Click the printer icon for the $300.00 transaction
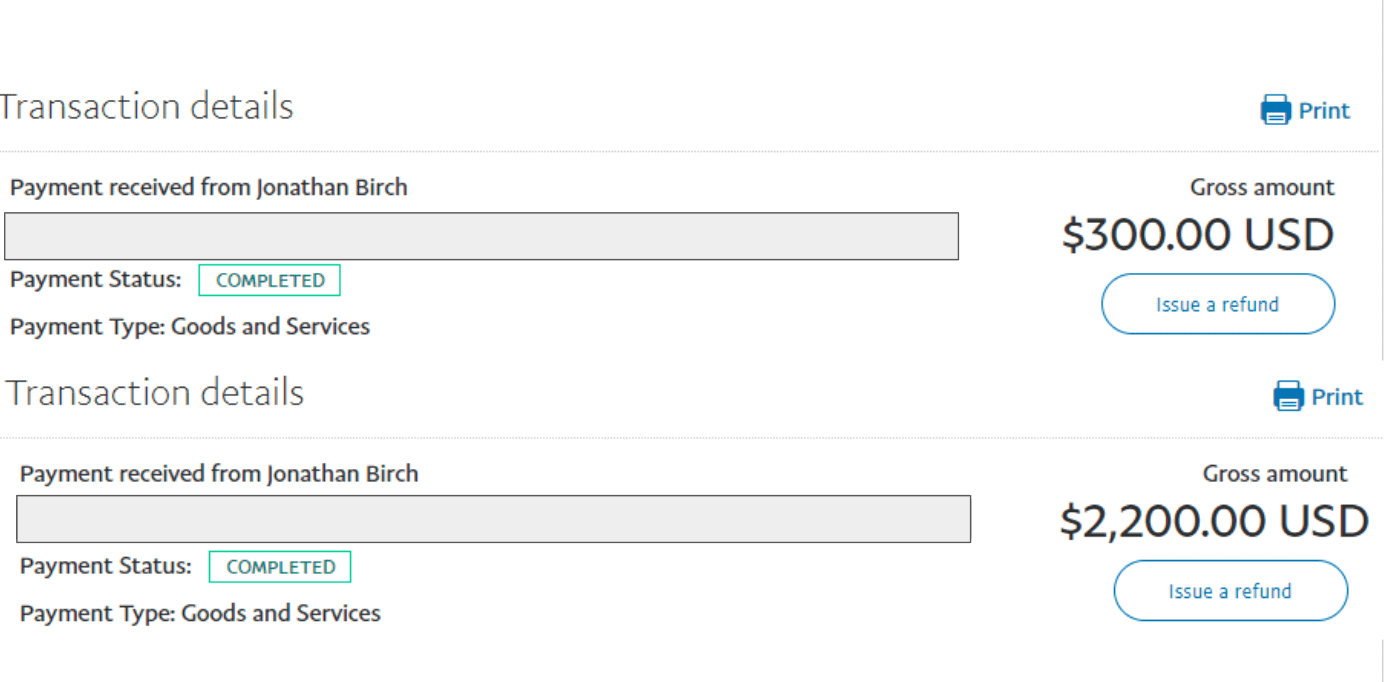This screenshot has width=1384, height=682. pos(1276,110)
